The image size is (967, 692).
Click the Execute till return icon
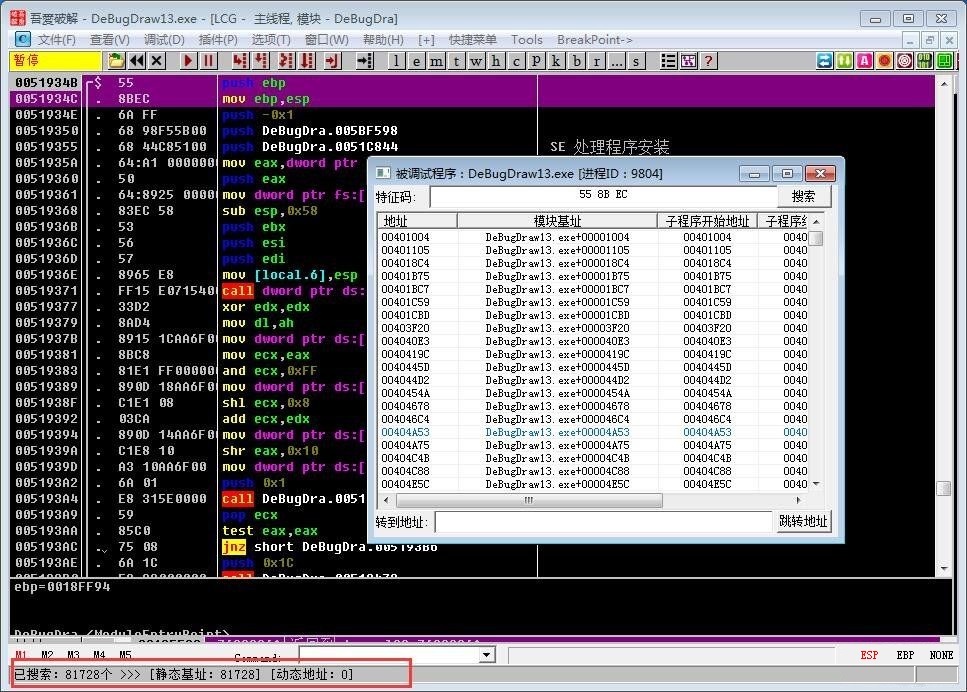click(332, 60)
